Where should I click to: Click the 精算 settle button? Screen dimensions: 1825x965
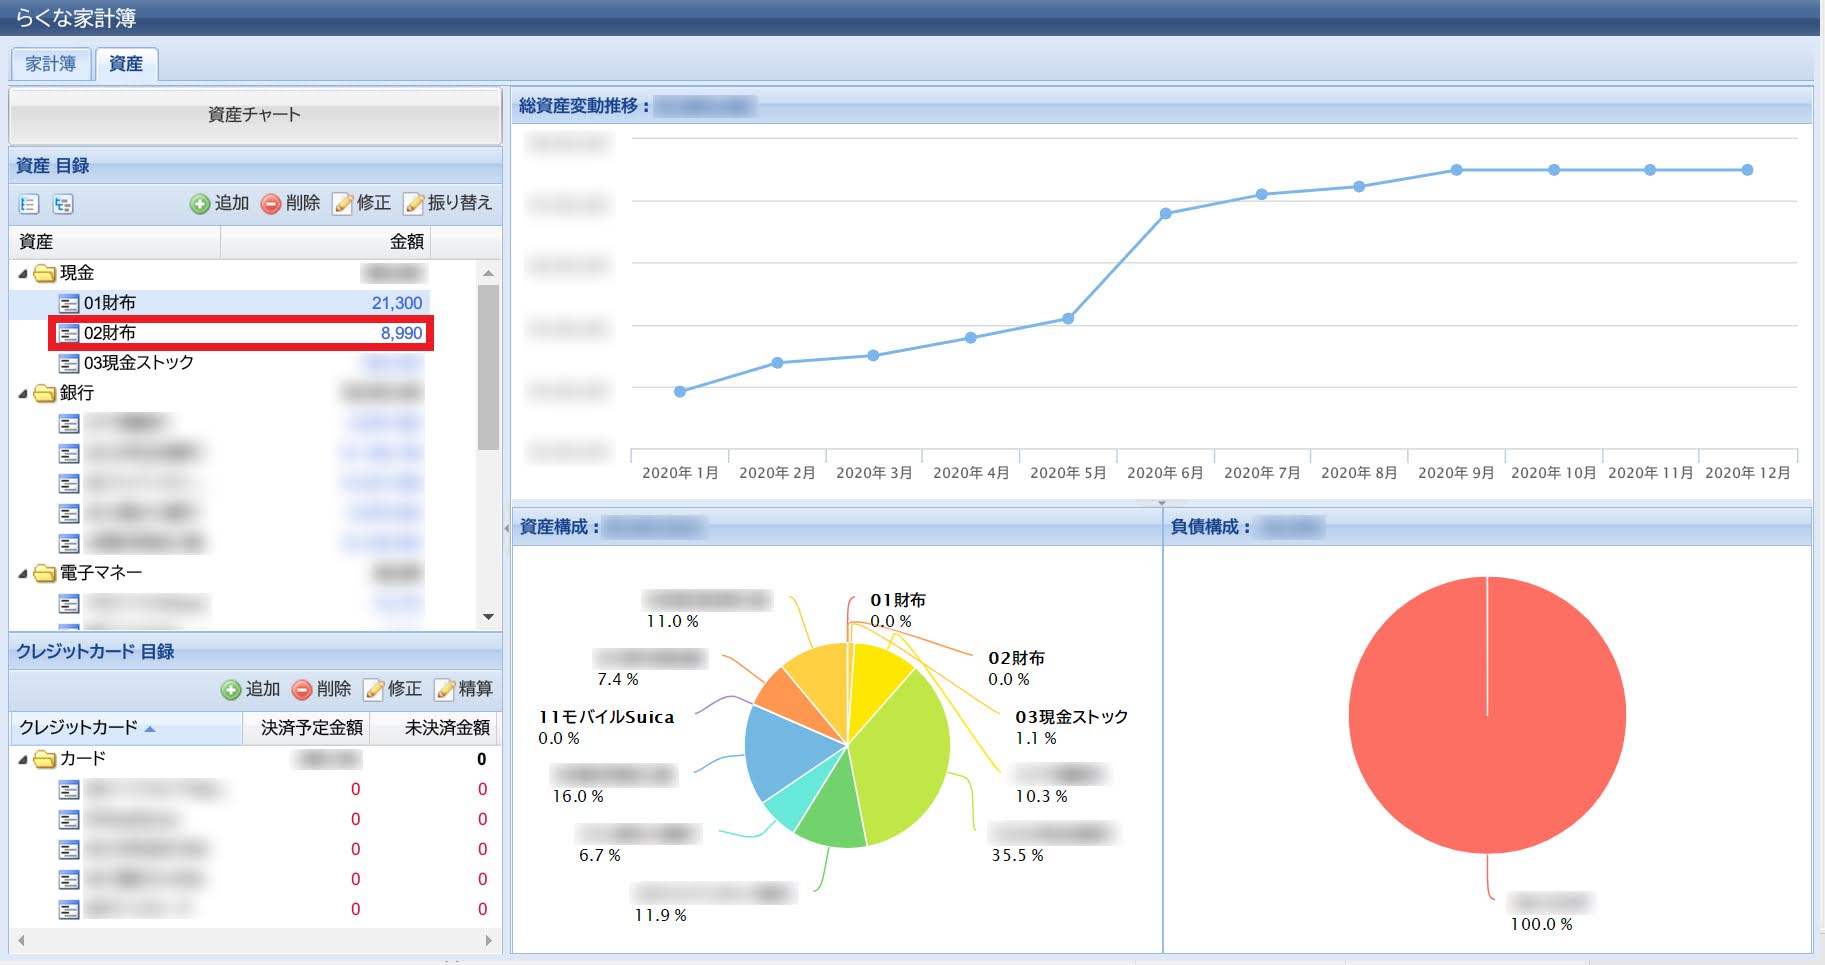(x=464, y=689)
